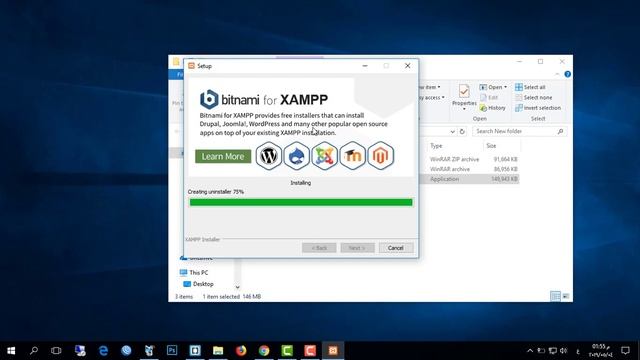
Task: Click the disabled Back button
Action: [x=319, y=248]
